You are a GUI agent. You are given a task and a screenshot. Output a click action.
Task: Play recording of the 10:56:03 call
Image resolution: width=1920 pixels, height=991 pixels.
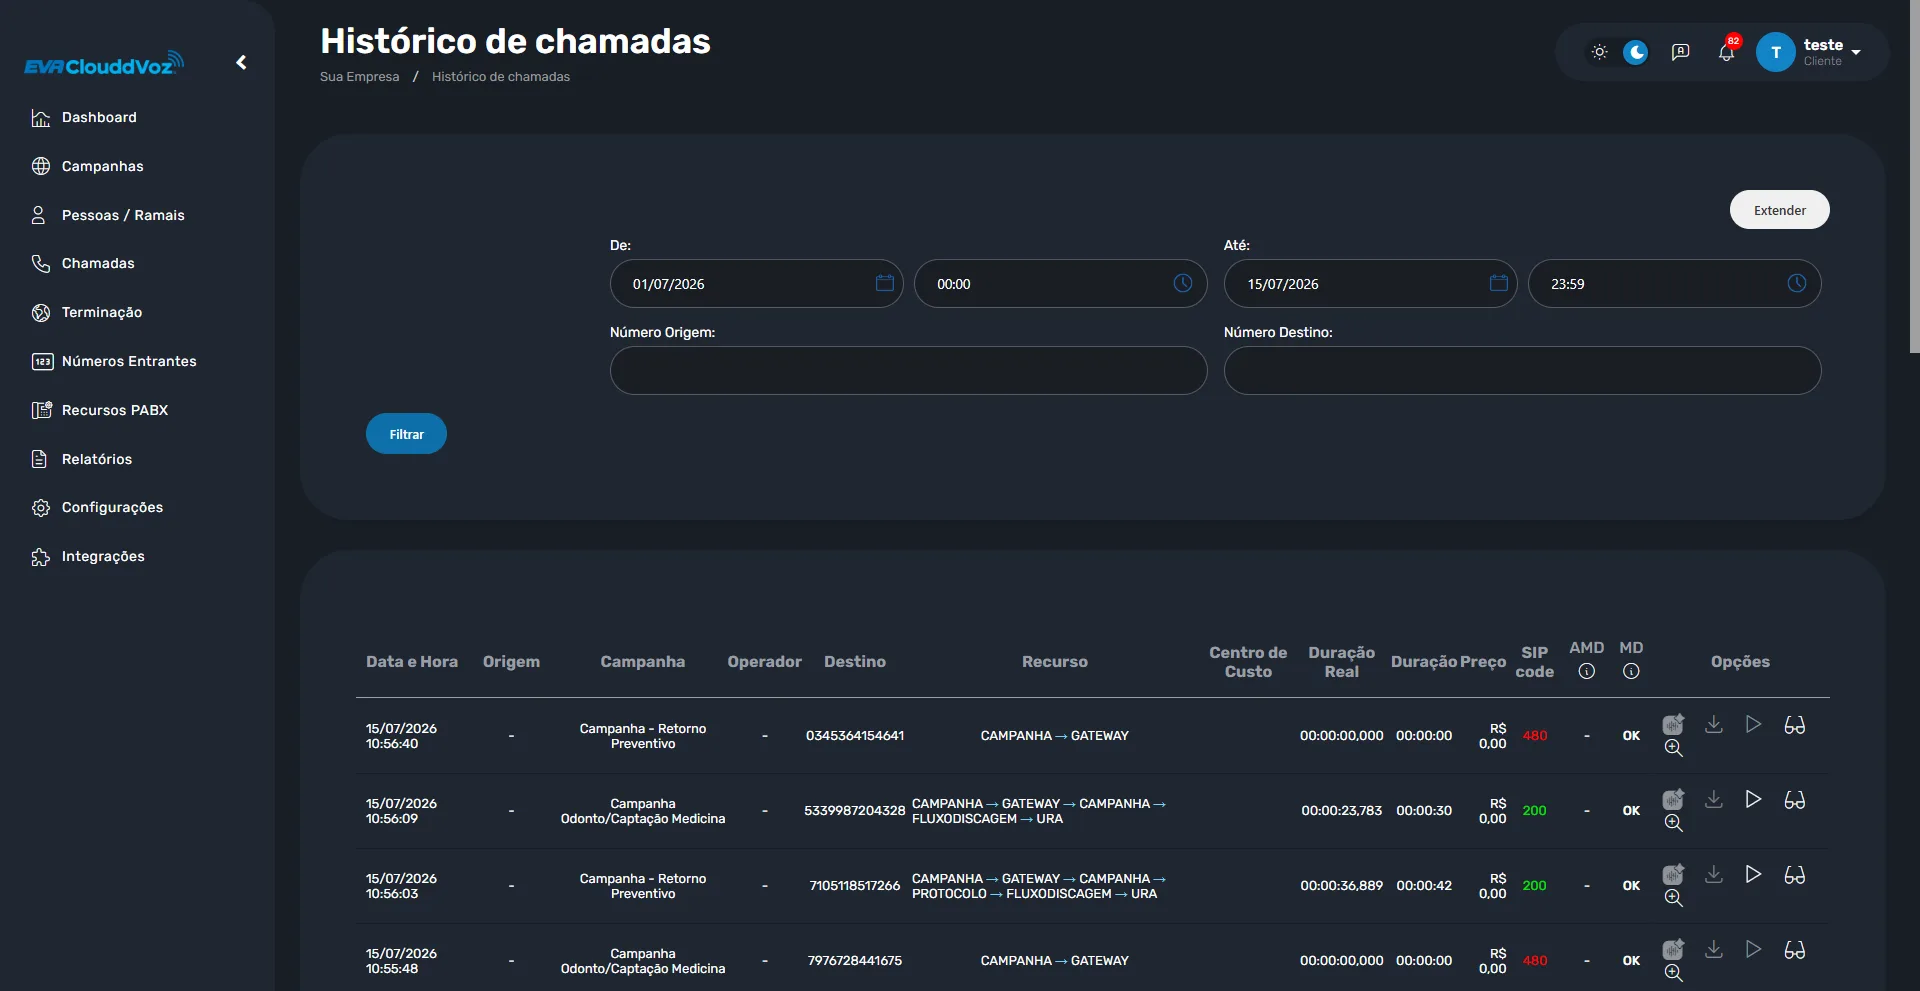(1754, 874)
